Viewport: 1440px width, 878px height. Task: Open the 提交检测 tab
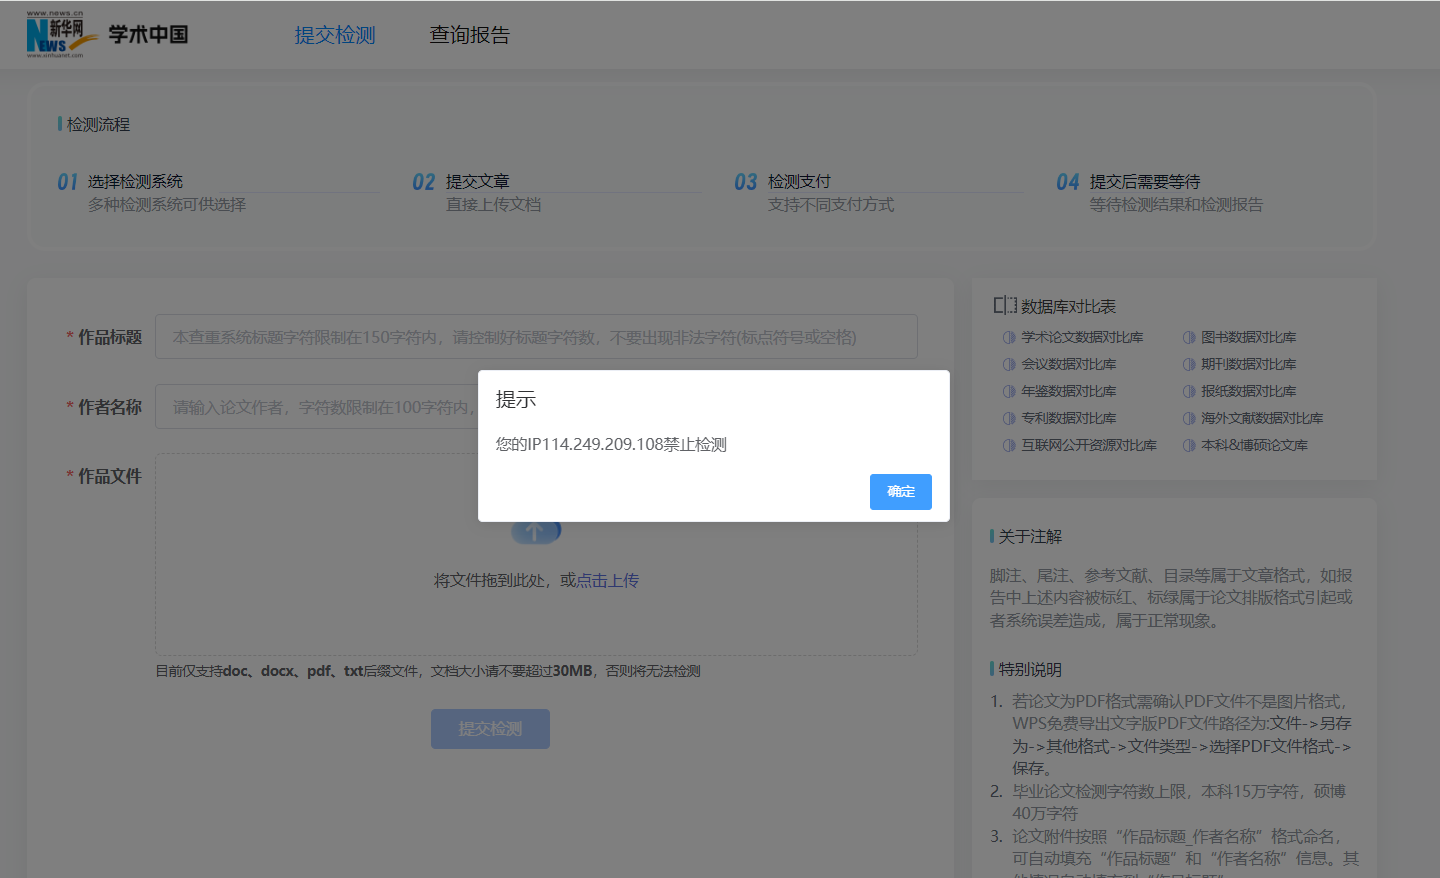pos(335,35)
